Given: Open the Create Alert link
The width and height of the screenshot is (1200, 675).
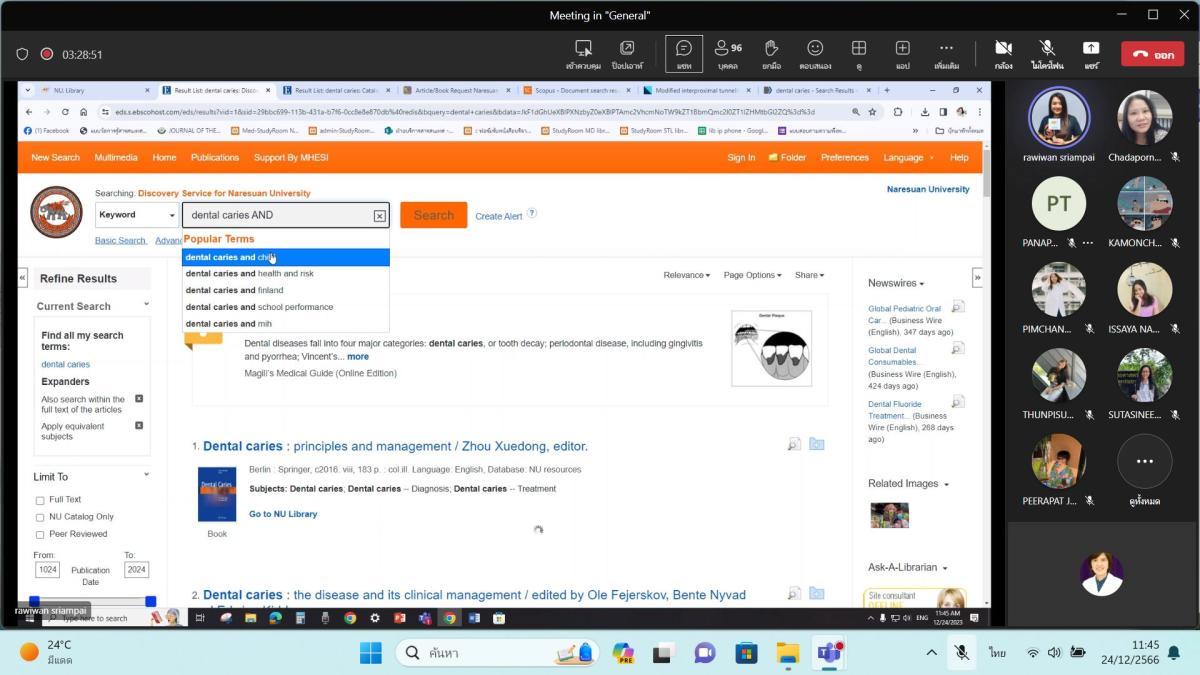Looking at the screenshot, I should (x=499, y=216).
